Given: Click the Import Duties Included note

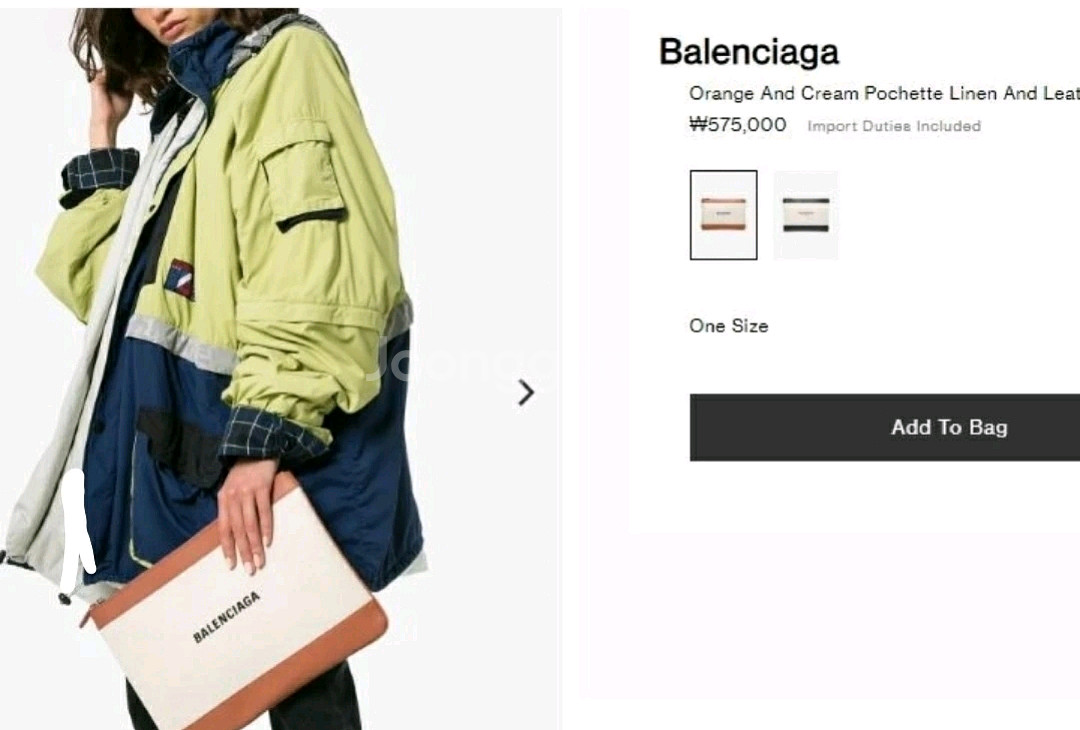Looking at the screenshot, I should 894,126.
